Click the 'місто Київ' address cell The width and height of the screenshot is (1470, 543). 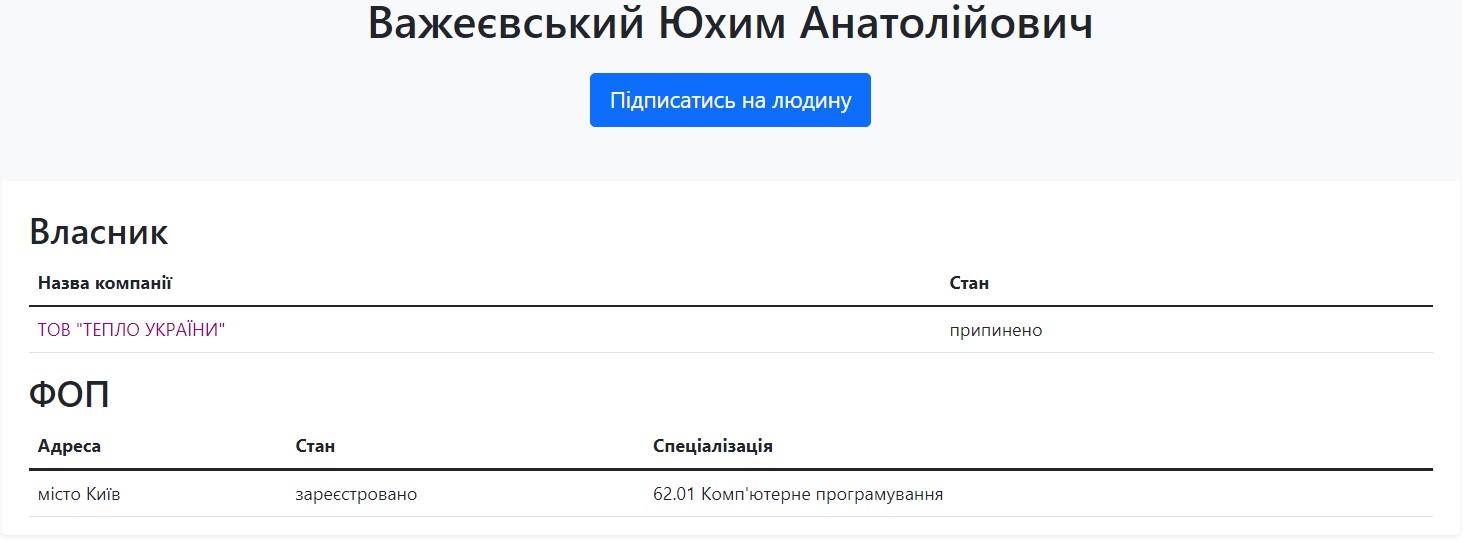(x=79, y=494)
